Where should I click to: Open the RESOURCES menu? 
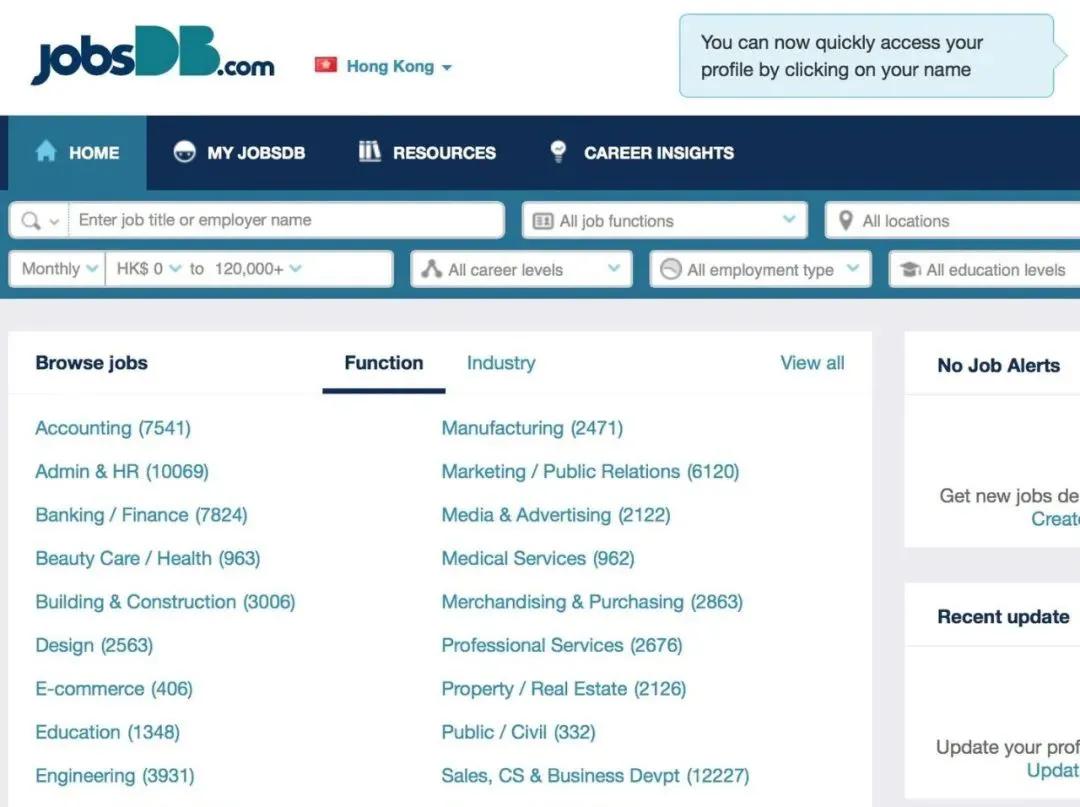pos(427,152)
